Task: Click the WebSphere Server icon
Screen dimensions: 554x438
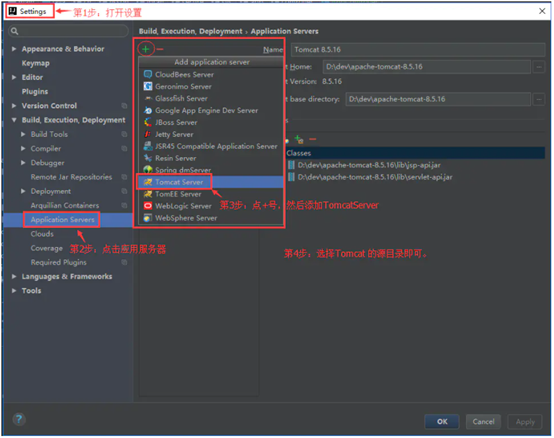Action: (x=148, y=218)
